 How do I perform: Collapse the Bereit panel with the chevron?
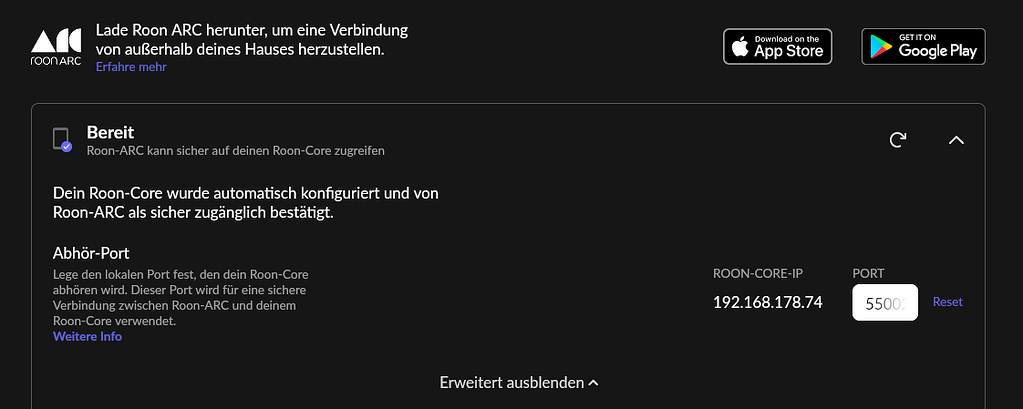pos(956,140)
